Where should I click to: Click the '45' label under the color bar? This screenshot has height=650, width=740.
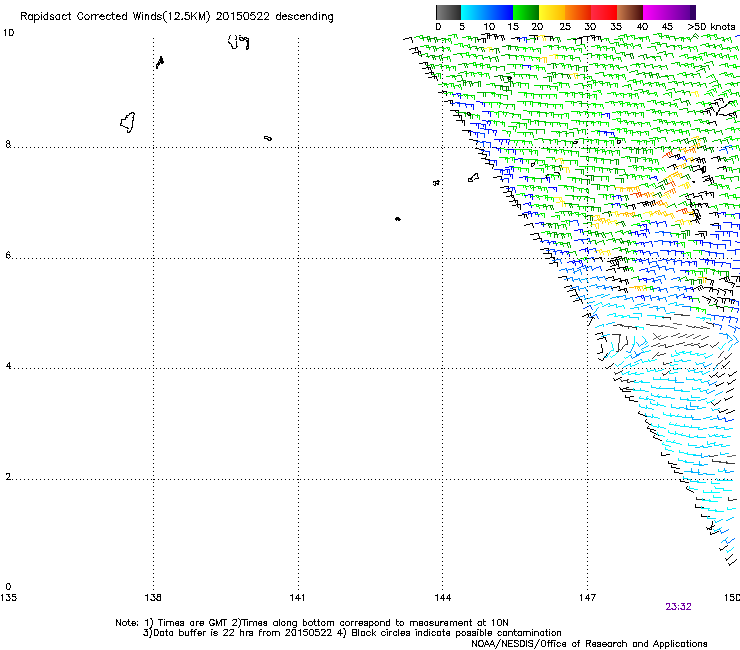[x=667, y=27]
